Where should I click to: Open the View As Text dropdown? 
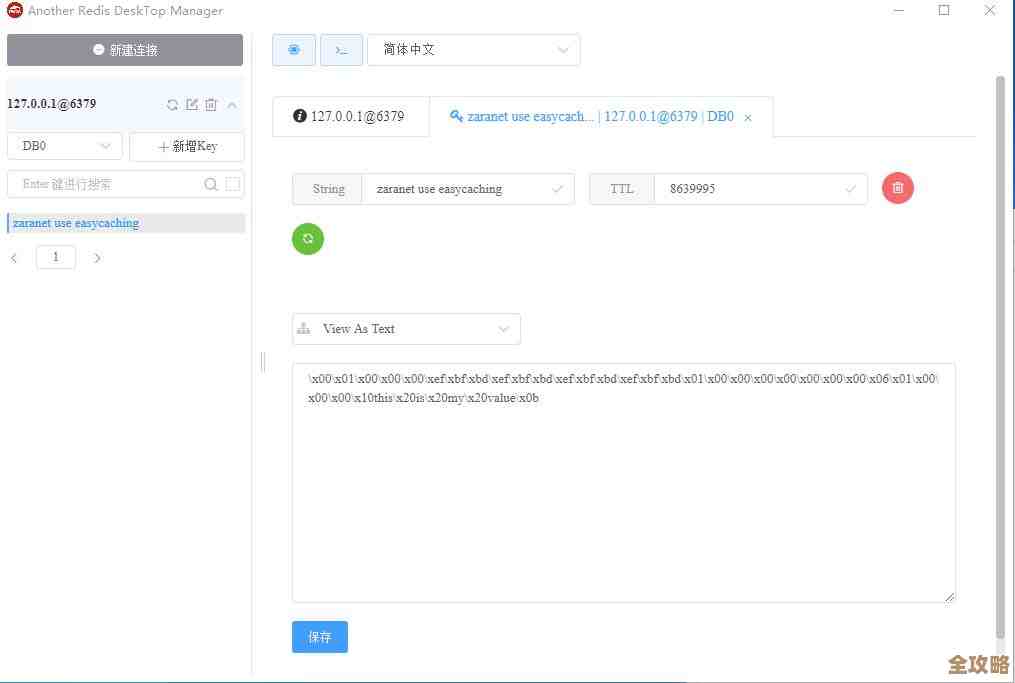[x=405, y=328]
